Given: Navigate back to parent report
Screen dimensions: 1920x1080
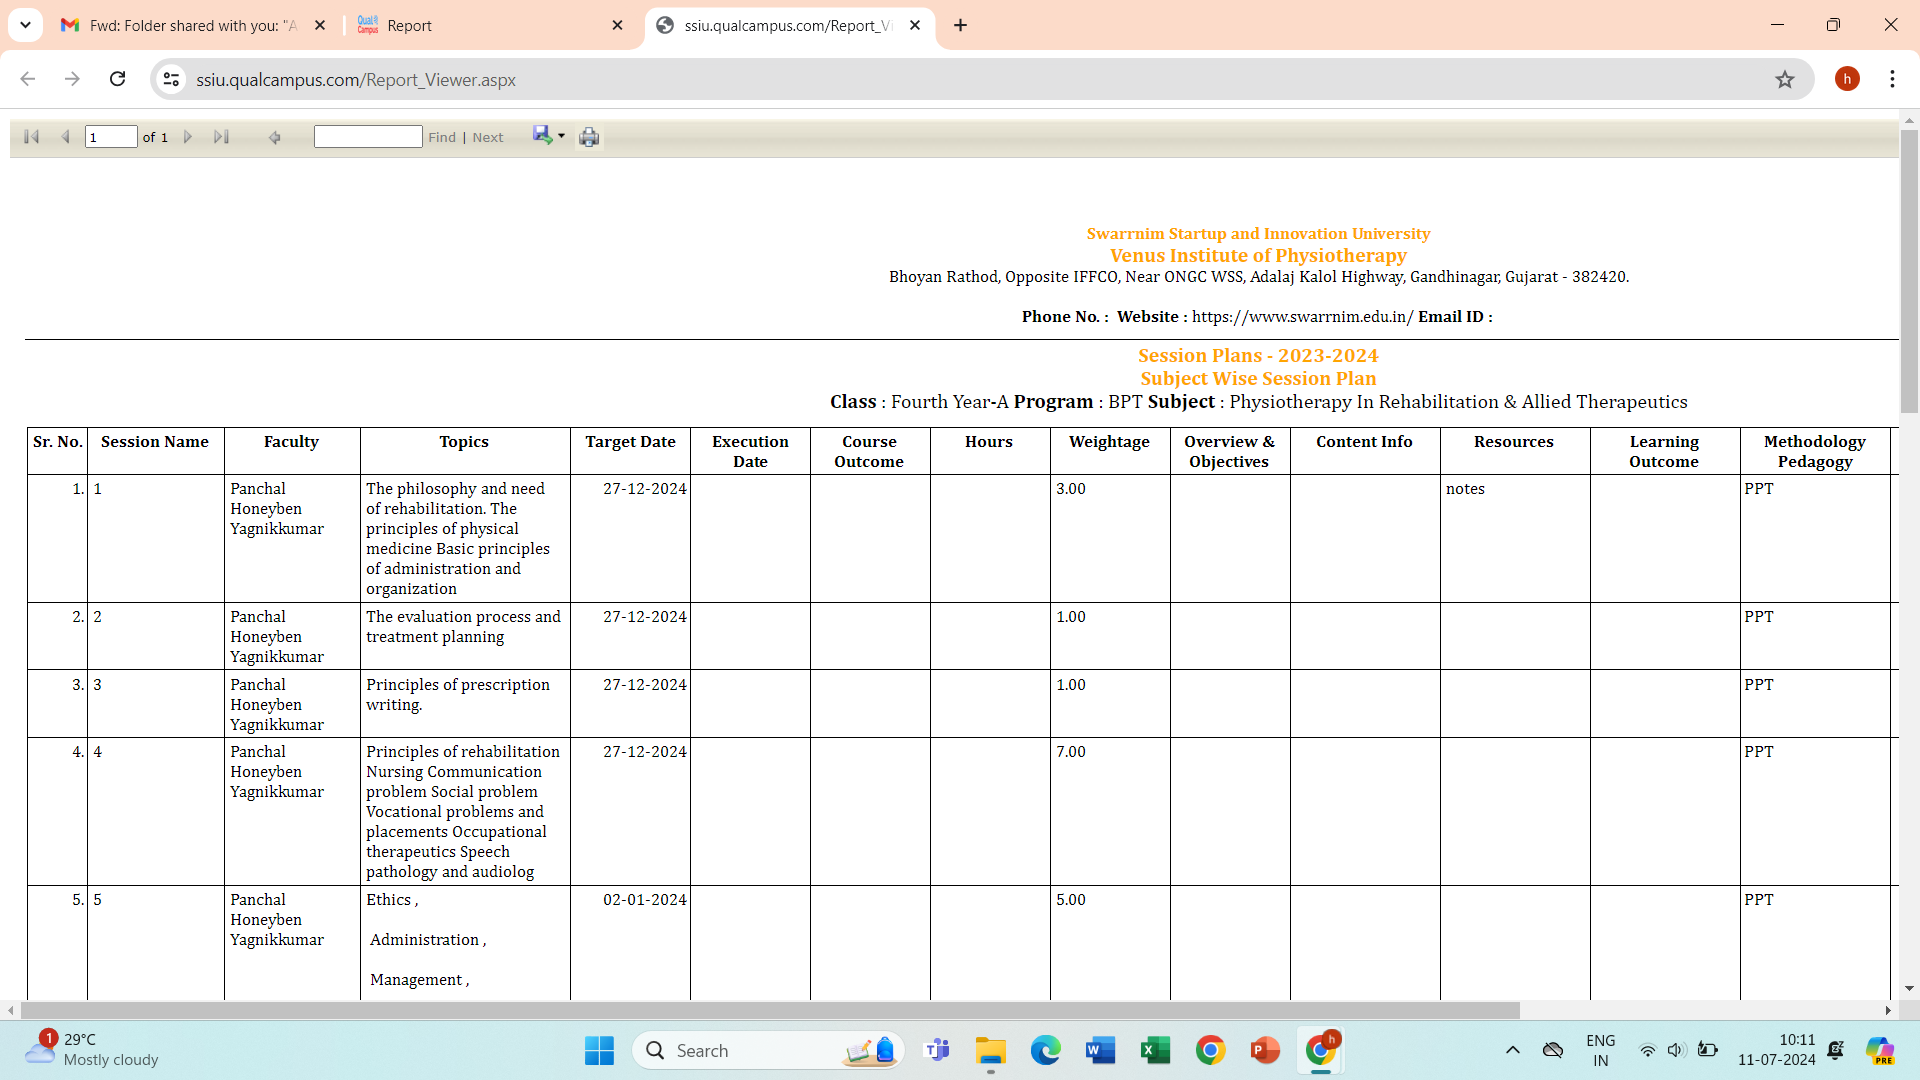Looking at the screenshot, I should (x=275, y=137).
